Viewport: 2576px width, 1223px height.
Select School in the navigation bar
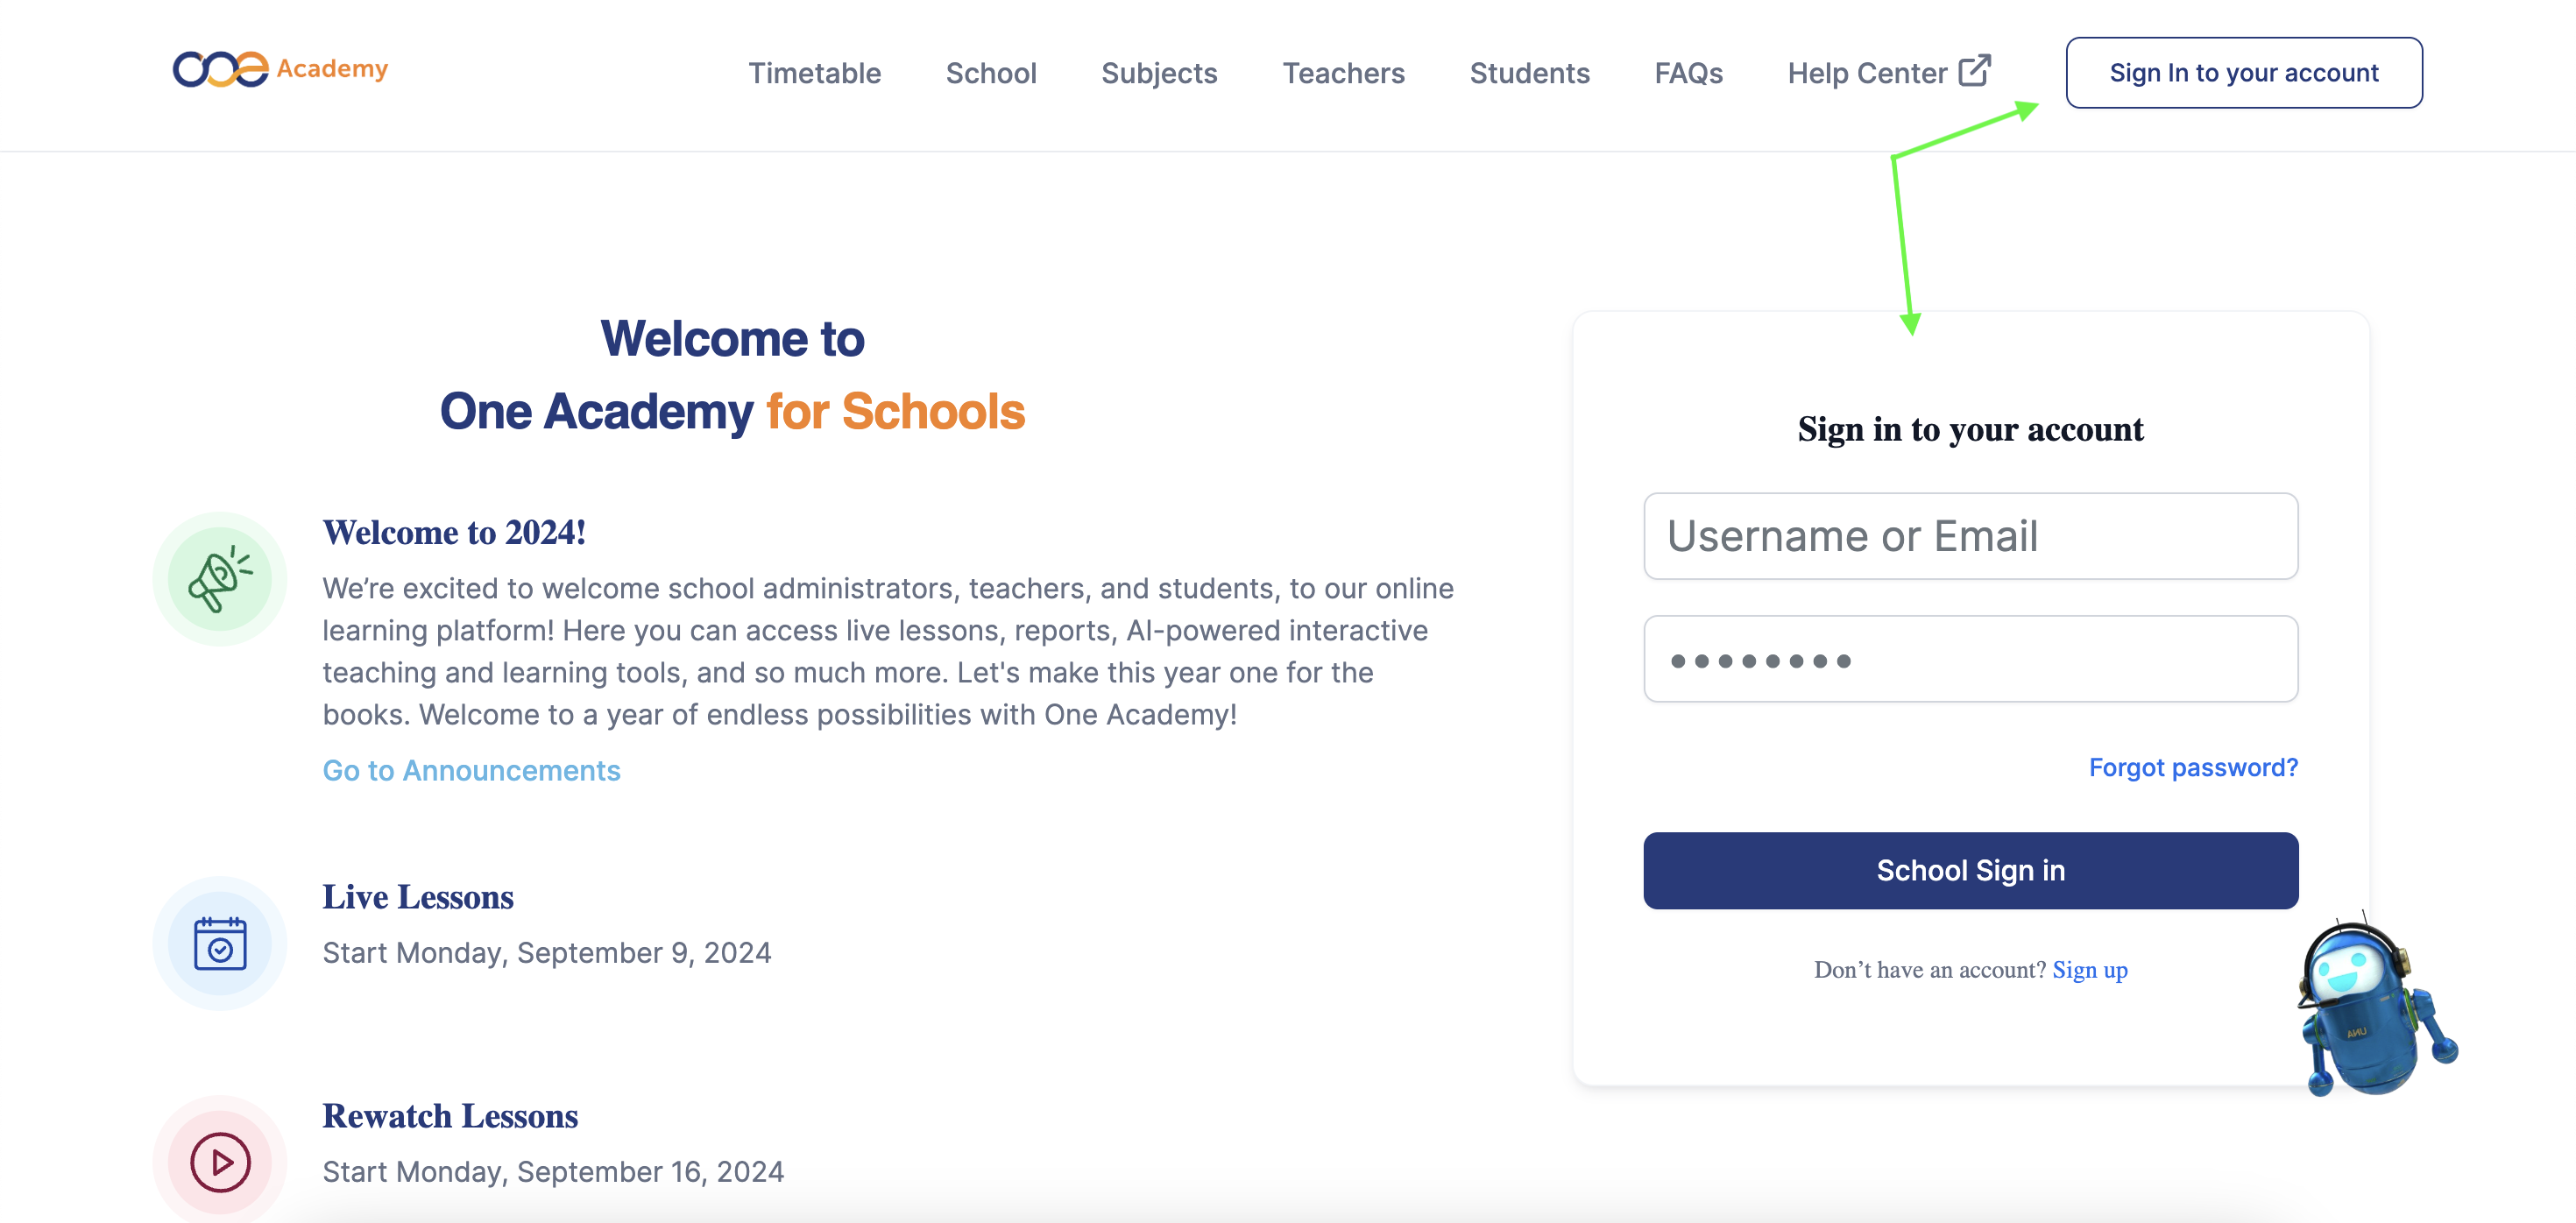coord(991,73)
